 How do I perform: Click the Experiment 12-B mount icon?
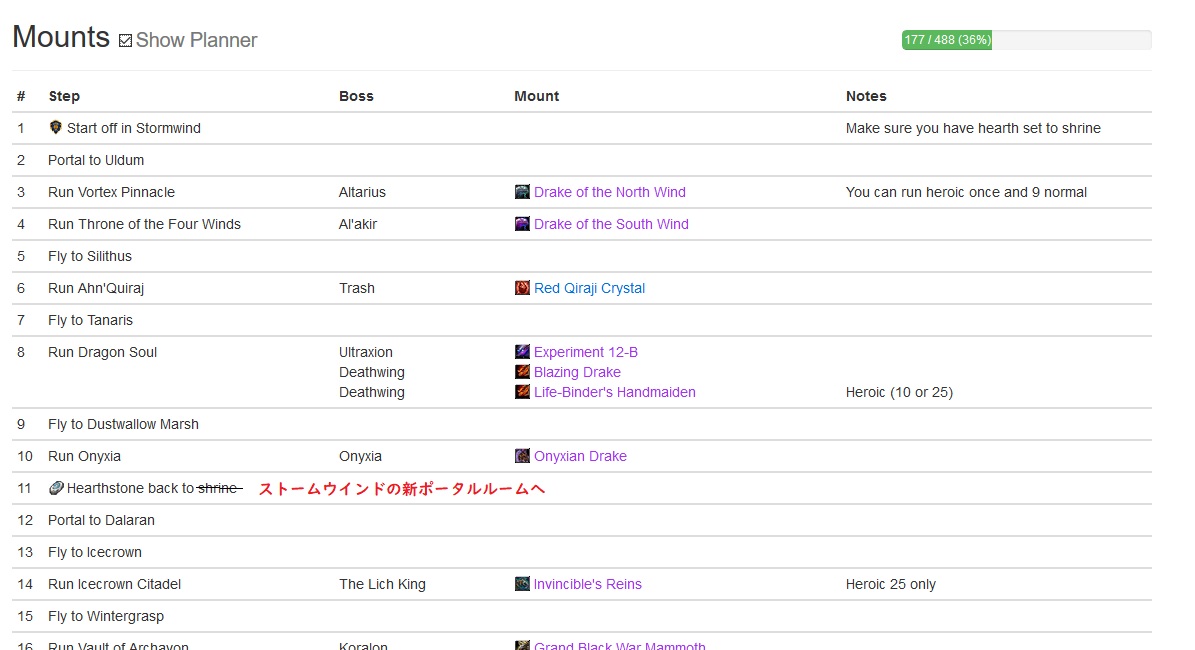pos(522,351)
